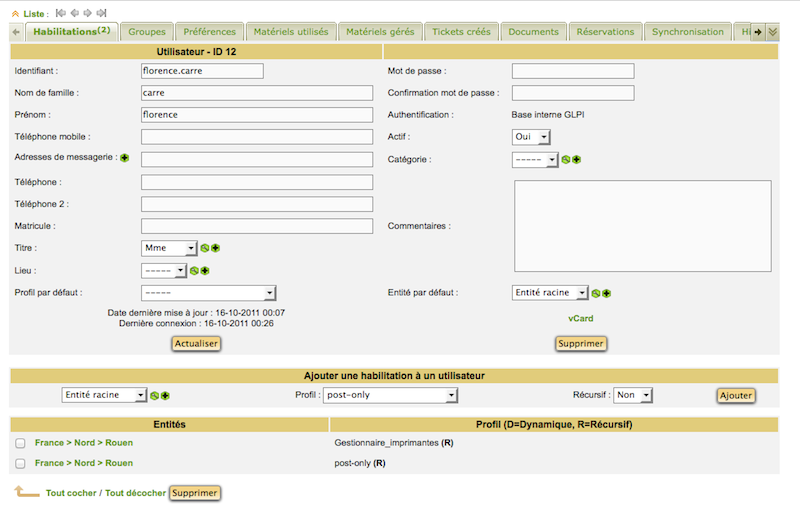Switch to the Groupes tab
The image size is (800, 518).
pyautogui.click(x=147, y=32)
